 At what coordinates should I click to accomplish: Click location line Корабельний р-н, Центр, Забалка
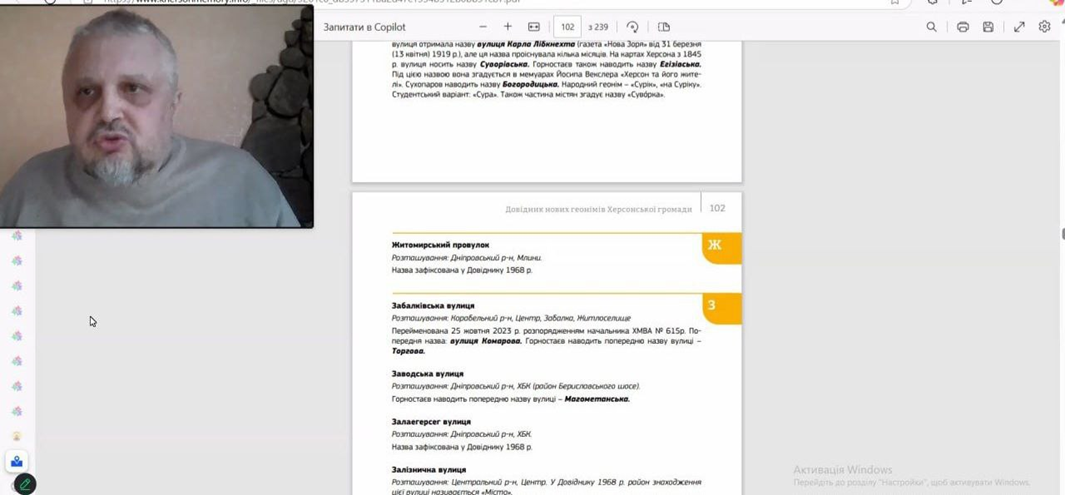(511, 318)
